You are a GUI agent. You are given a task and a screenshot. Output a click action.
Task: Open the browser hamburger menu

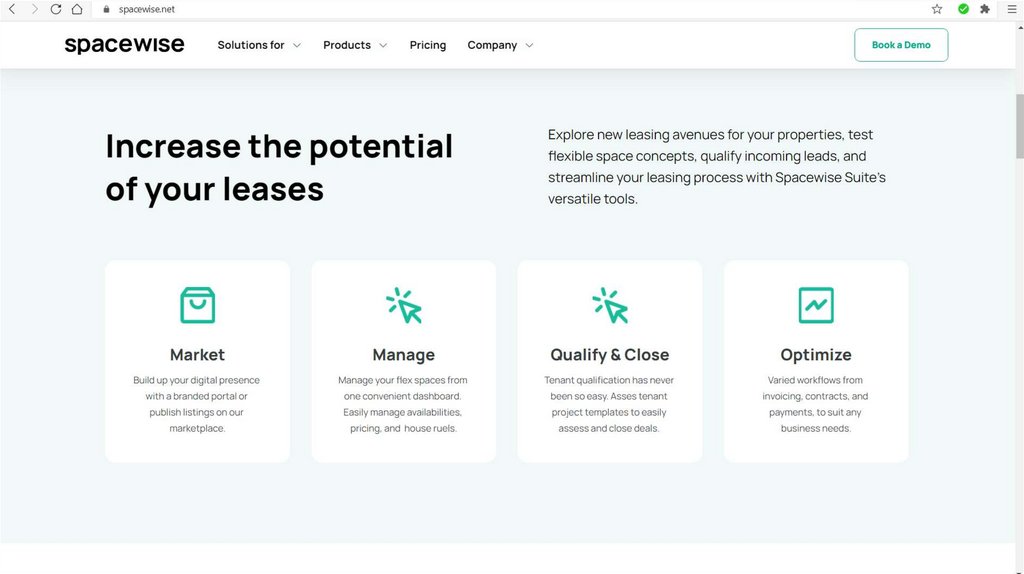click(x=1012, y=9)
